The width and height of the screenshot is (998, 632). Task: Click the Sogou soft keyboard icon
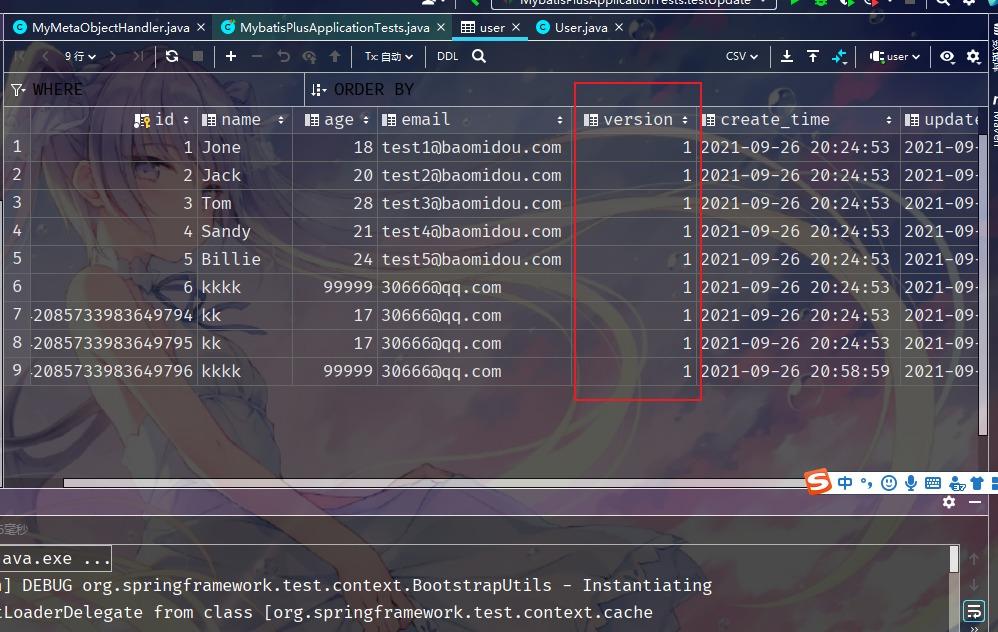pyautogui.click(x=933, y=483)
